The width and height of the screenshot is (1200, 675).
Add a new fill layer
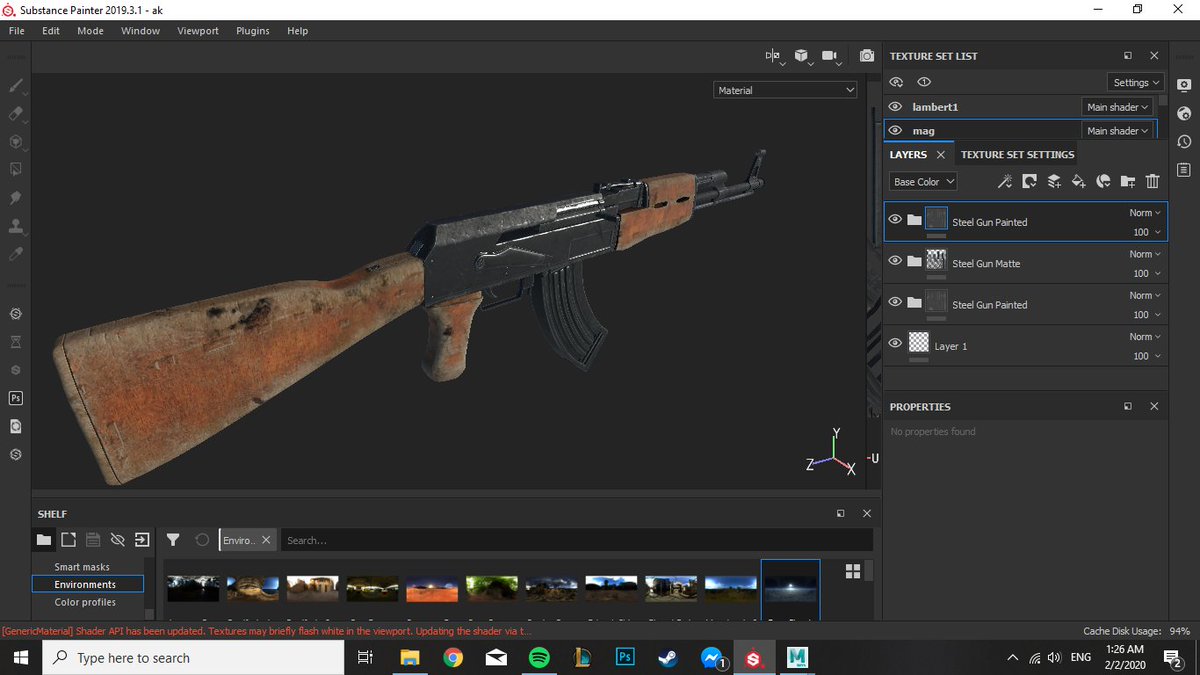(x=1078, y=181)
